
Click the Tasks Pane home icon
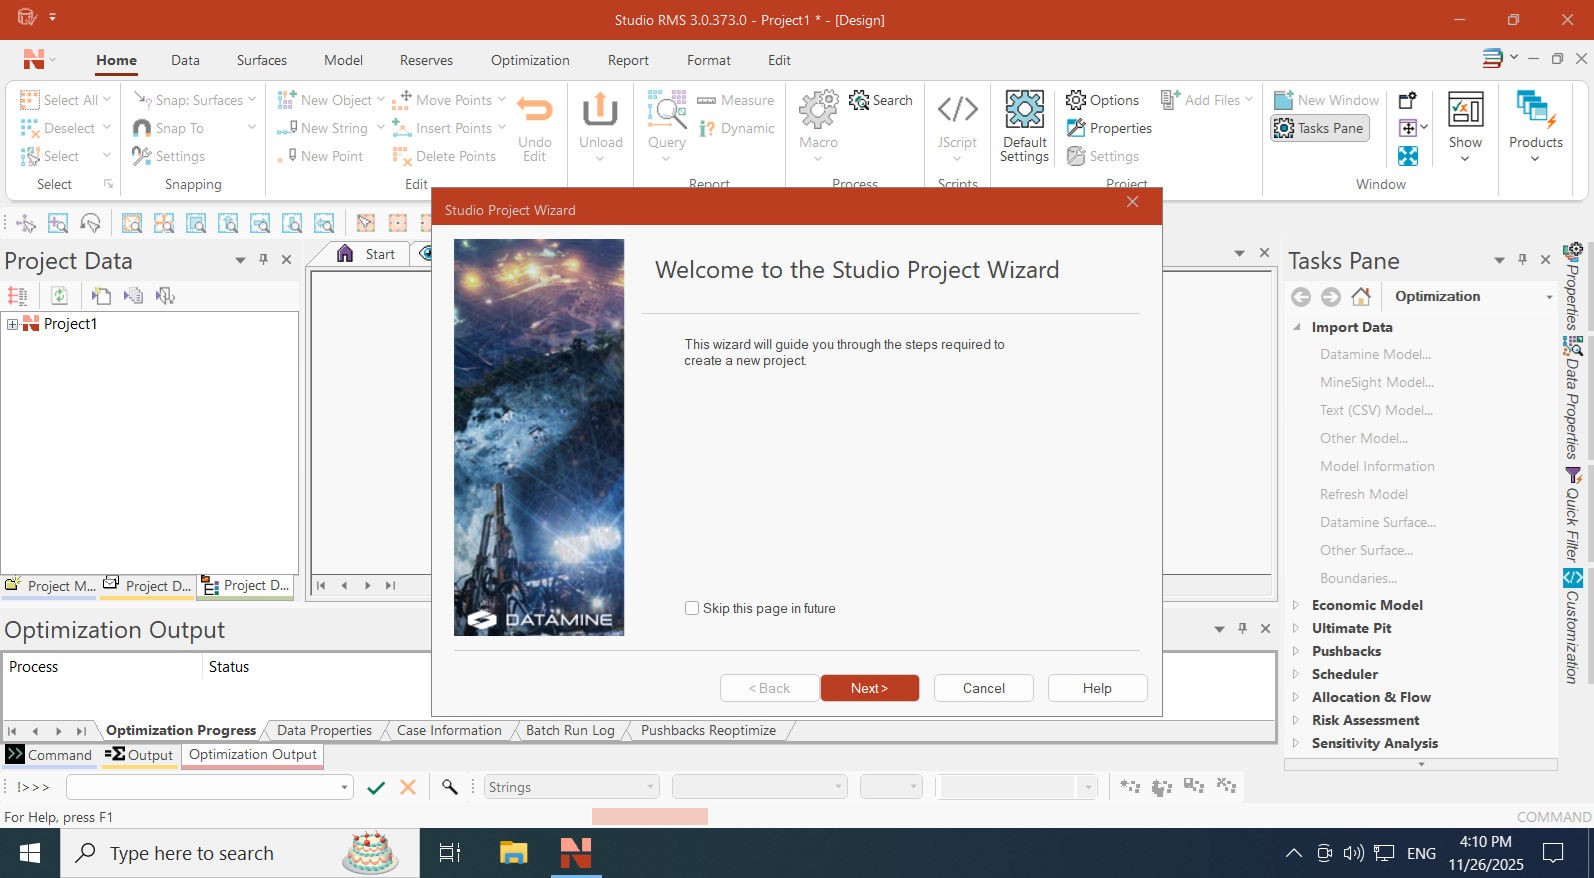click(x=1360, y=297)
